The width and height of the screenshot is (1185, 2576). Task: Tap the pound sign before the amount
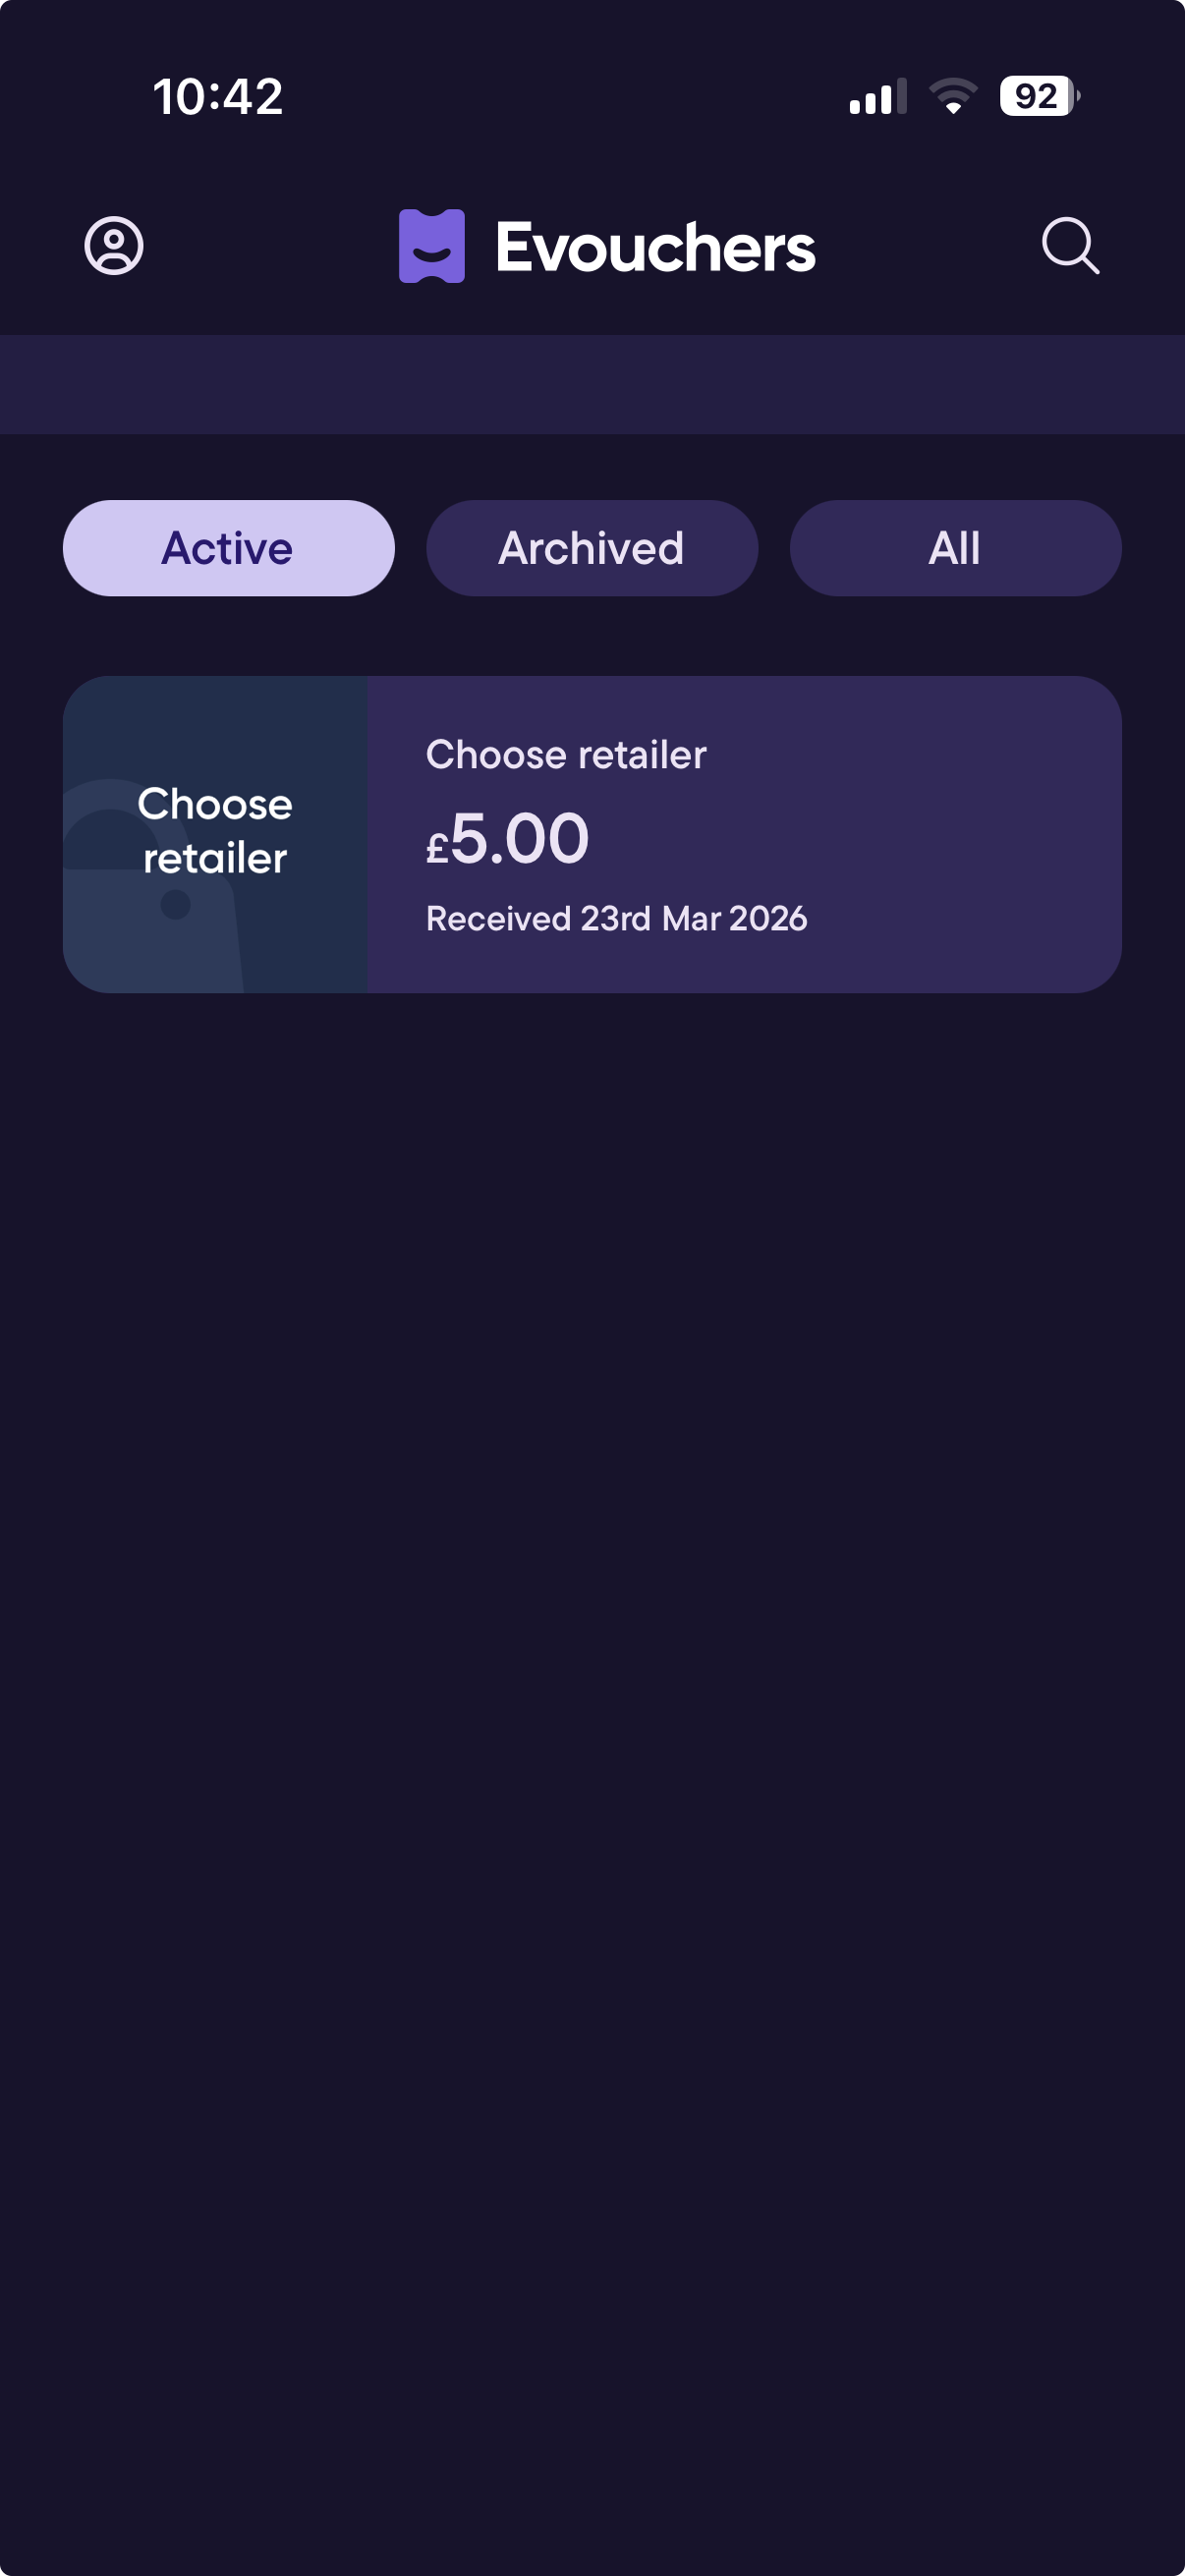[x=437, y=848]
